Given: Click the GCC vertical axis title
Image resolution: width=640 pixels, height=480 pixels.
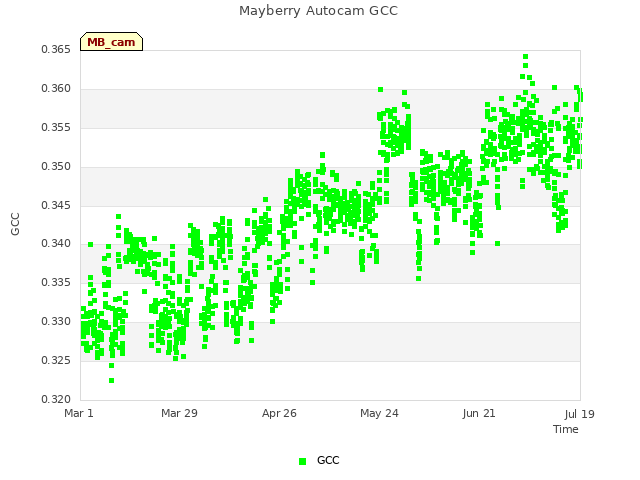Looking at the screenshot, I should 15,224.
